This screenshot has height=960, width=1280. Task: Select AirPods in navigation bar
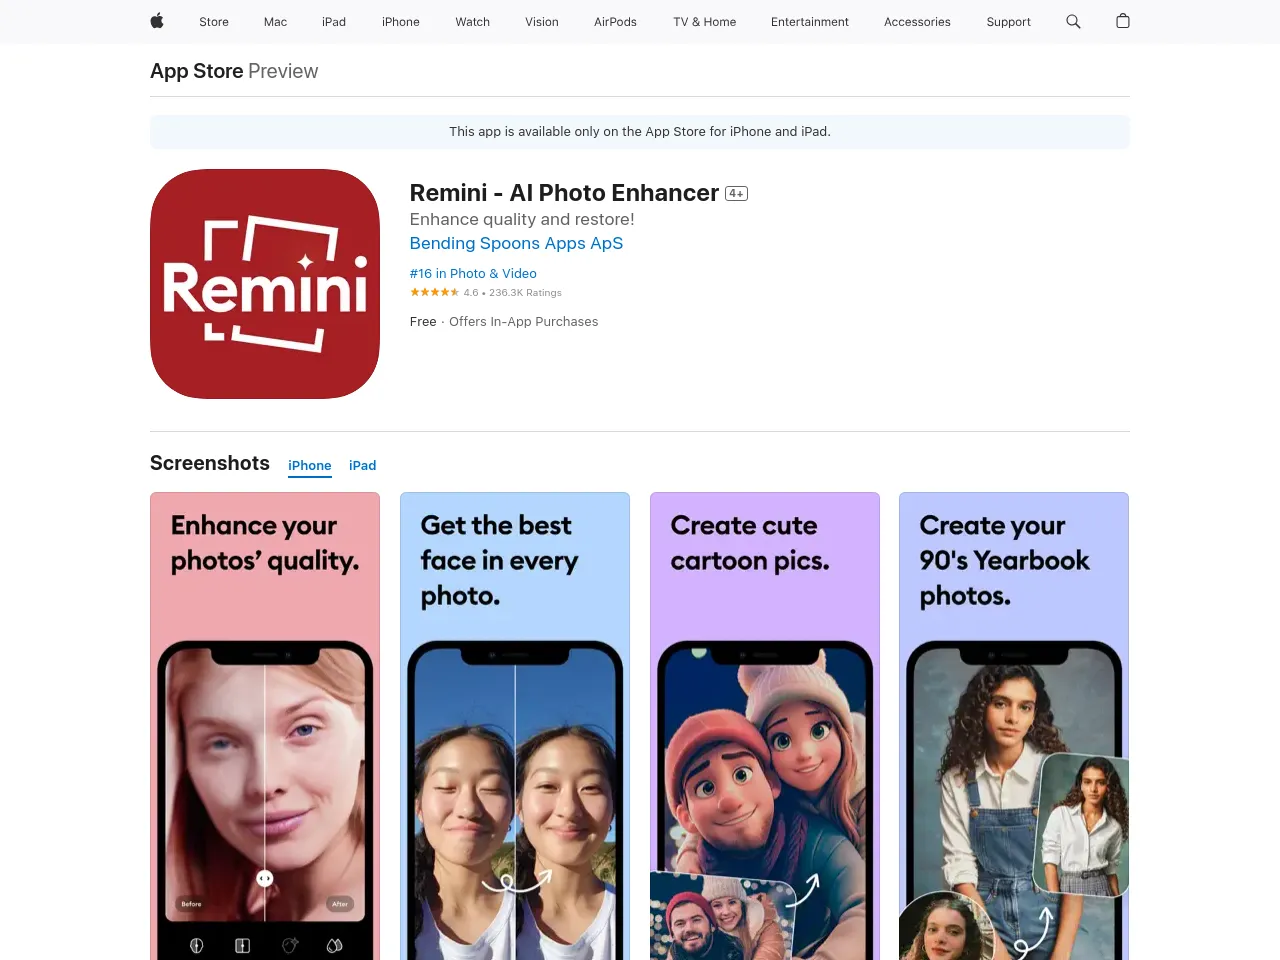tap(615, 22)
